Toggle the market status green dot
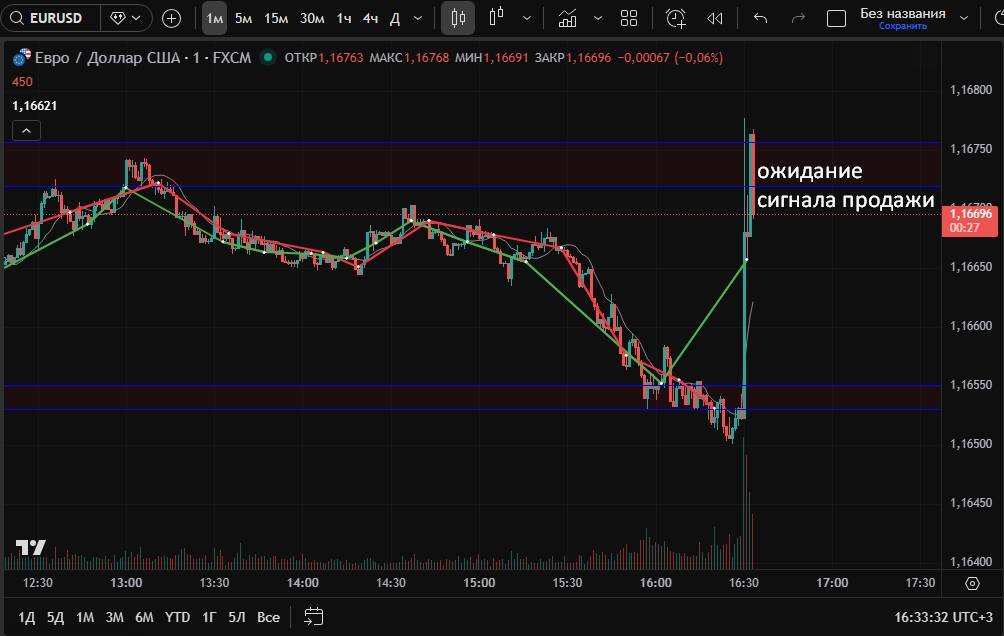The image size is (1004, 636). 267,58
